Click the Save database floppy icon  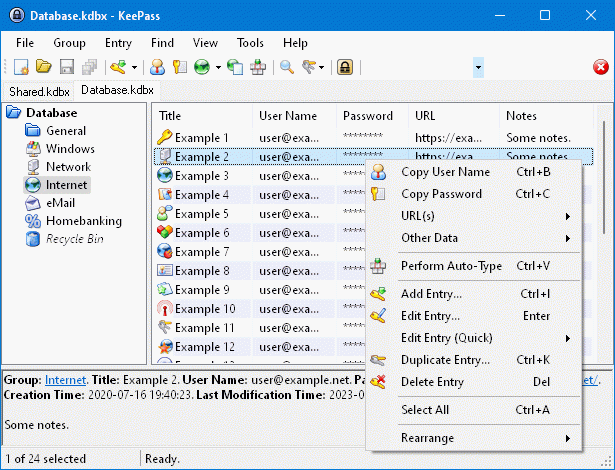[67, 67]
